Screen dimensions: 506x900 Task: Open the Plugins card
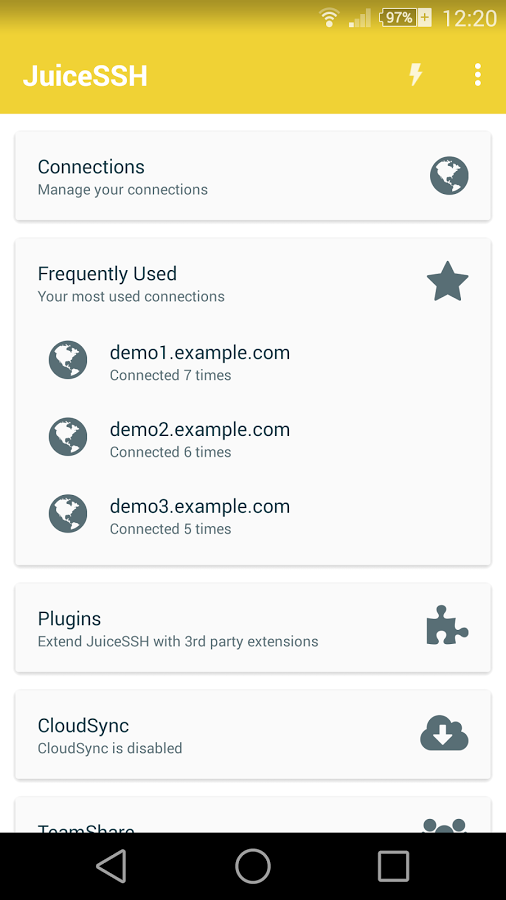[x=253, y=628]
